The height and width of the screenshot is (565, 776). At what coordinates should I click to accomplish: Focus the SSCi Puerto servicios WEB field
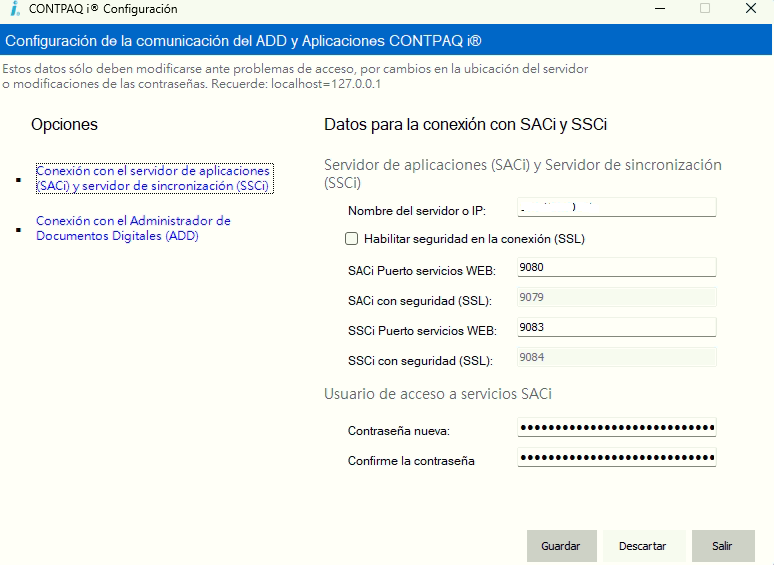pyautogui.click(x=616, y=327)
